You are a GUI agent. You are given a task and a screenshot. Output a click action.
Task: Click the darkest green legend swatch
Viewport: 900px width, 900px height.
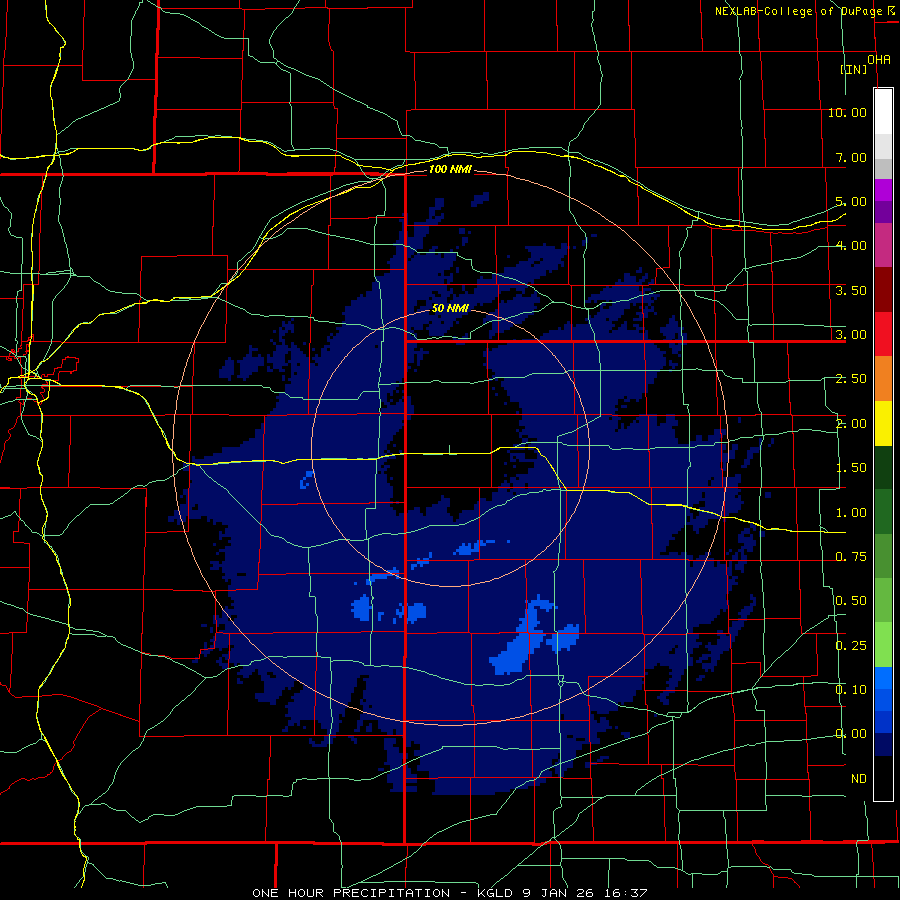883,468
